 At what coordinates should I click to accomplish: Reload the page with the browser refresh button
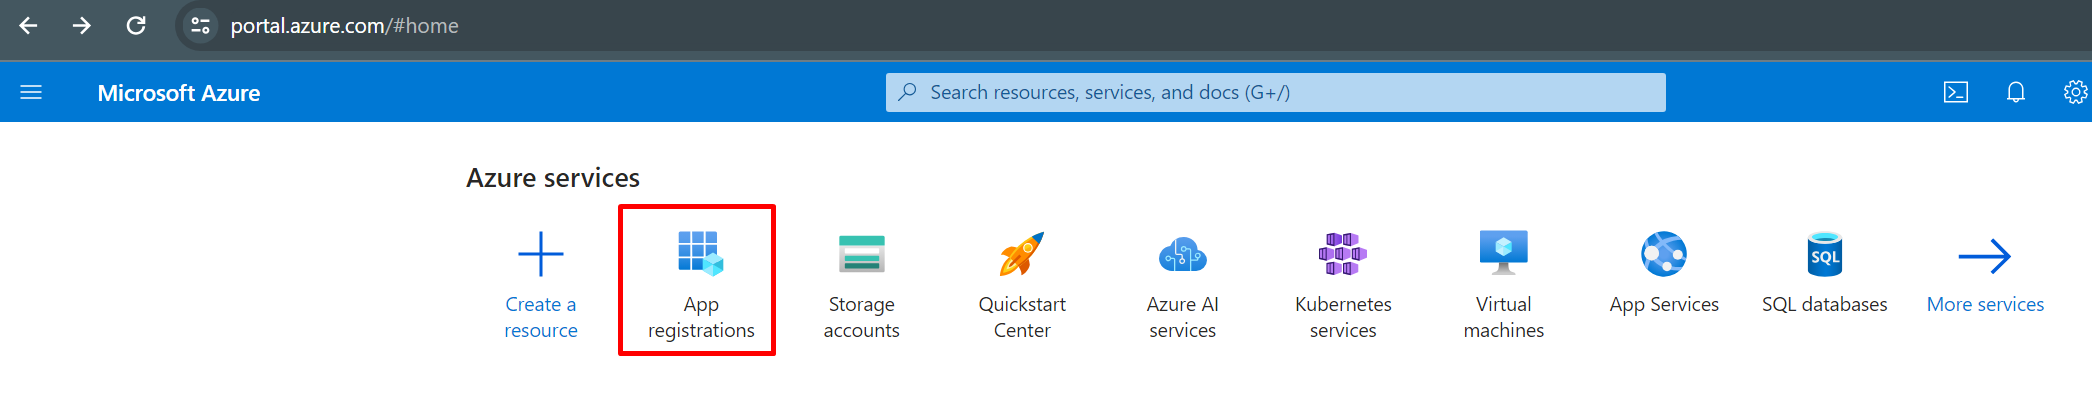(x=136, y=26)
